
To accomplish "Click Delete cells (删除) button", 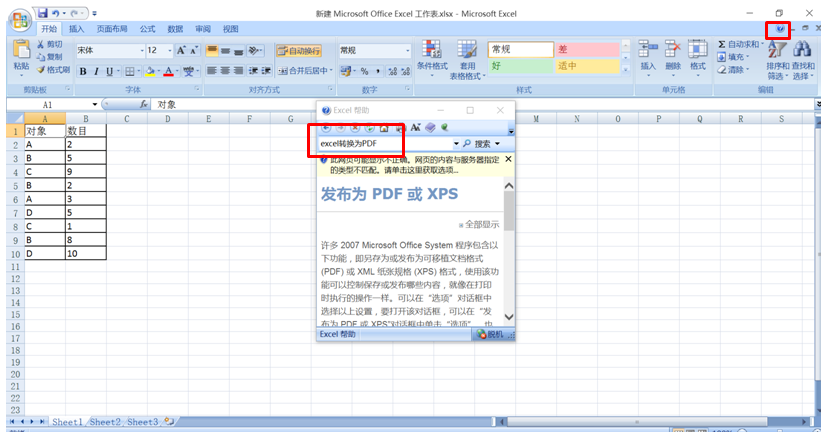I will tap(673, 59).
